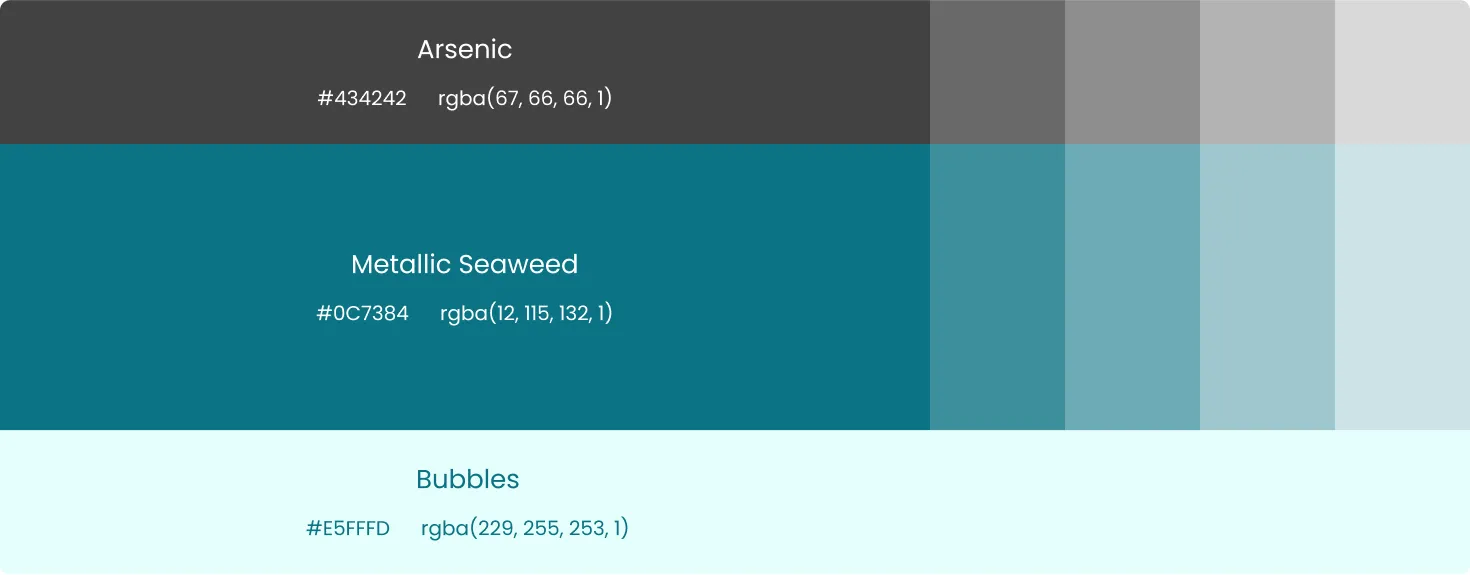The height and width of the screenshot is (575, 1470).
Task: Select the third Metallic Seaweed tint
Action: coord(1267,287)
